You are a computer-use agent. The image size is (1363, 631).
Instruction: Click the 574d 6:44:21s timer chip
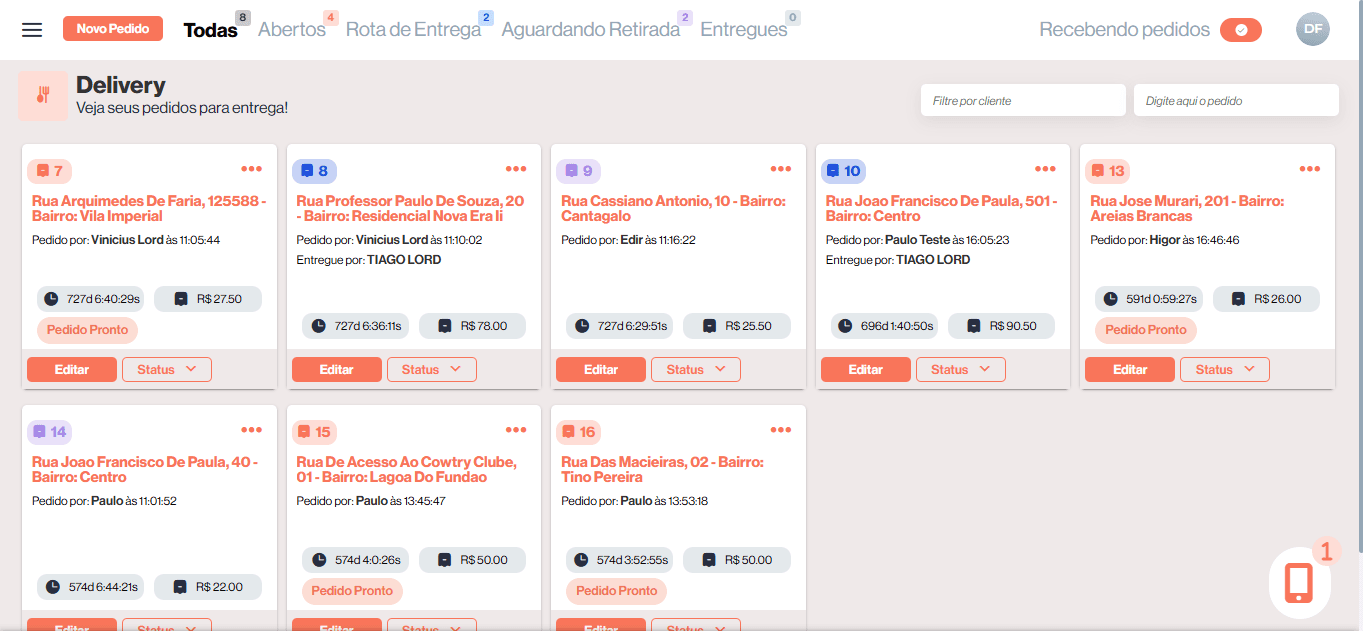[x=91, y=587]
